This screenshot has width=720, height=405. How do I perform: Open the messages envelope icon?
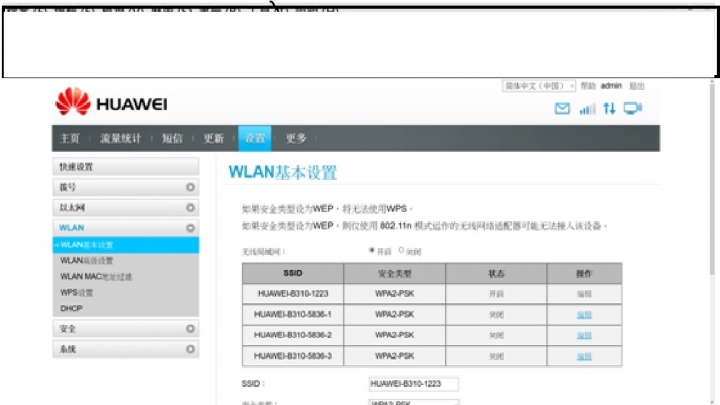tap(562, 109)
